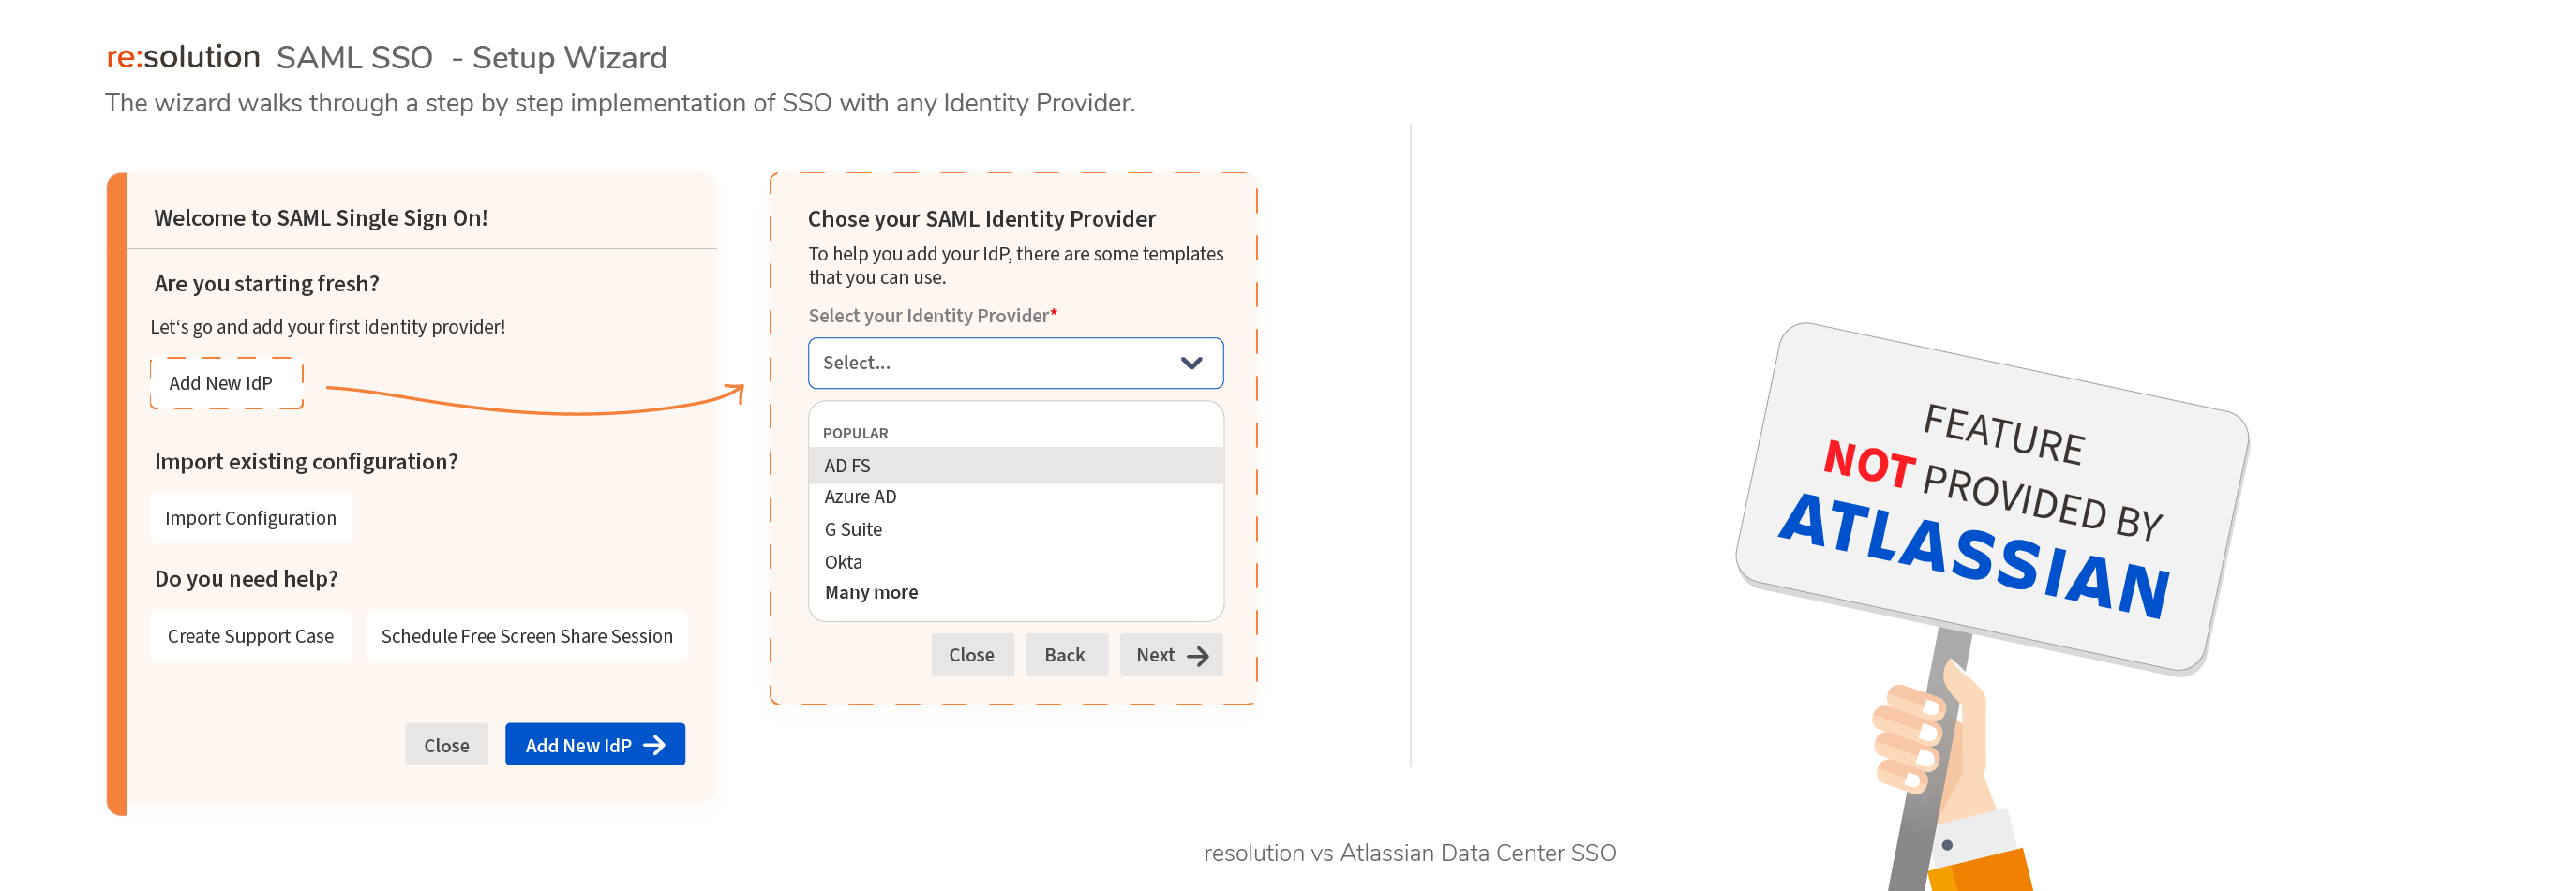This screenshot has width=2576, height=891.
Task: Schedule Free Screen Share Session
Action: [x=527, y=636]
